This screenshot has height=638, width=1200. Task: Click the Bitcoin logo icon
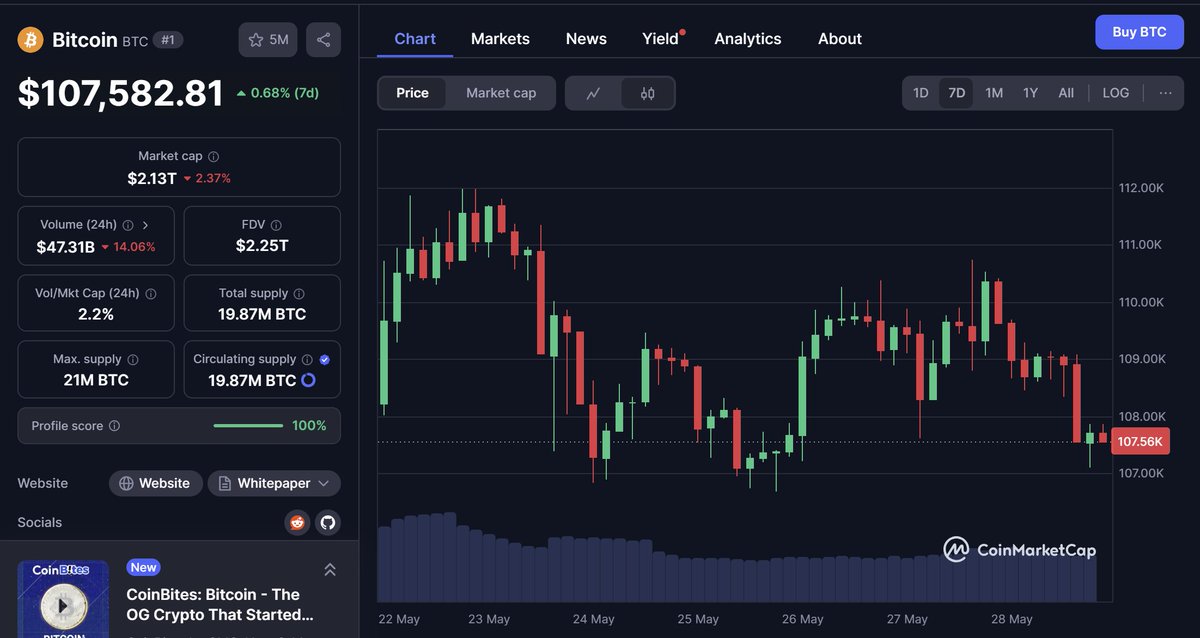(x=31, y=40)
